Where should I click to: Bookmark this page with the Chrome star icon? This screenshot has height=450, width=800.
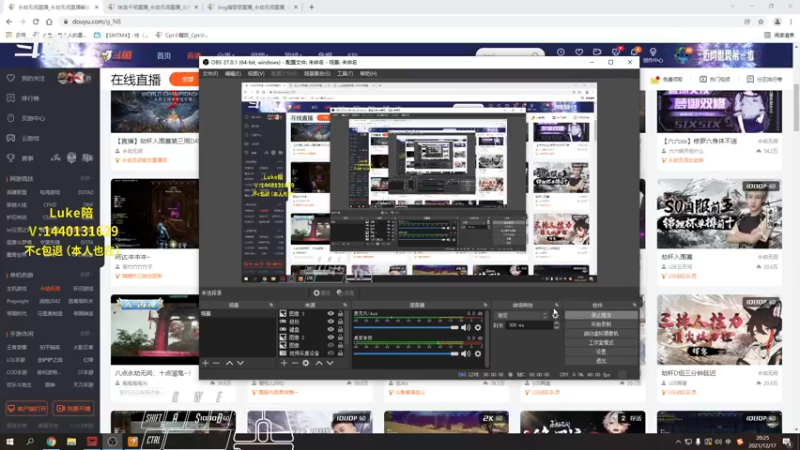point(761,21)
